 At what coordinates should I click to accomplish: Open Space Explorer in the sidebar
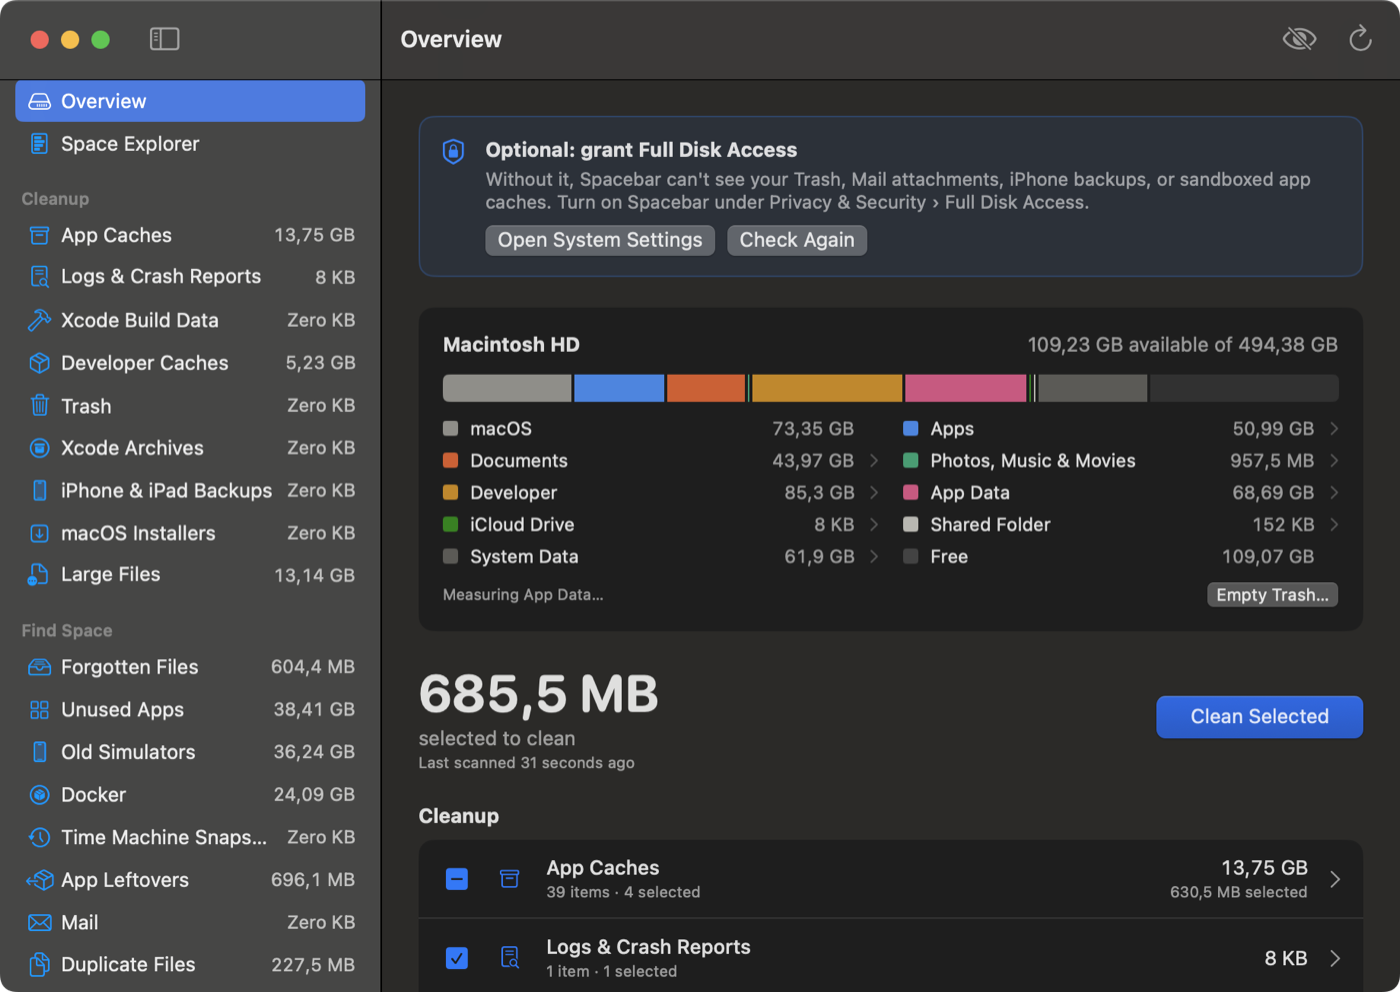click(x=190, y=144)
